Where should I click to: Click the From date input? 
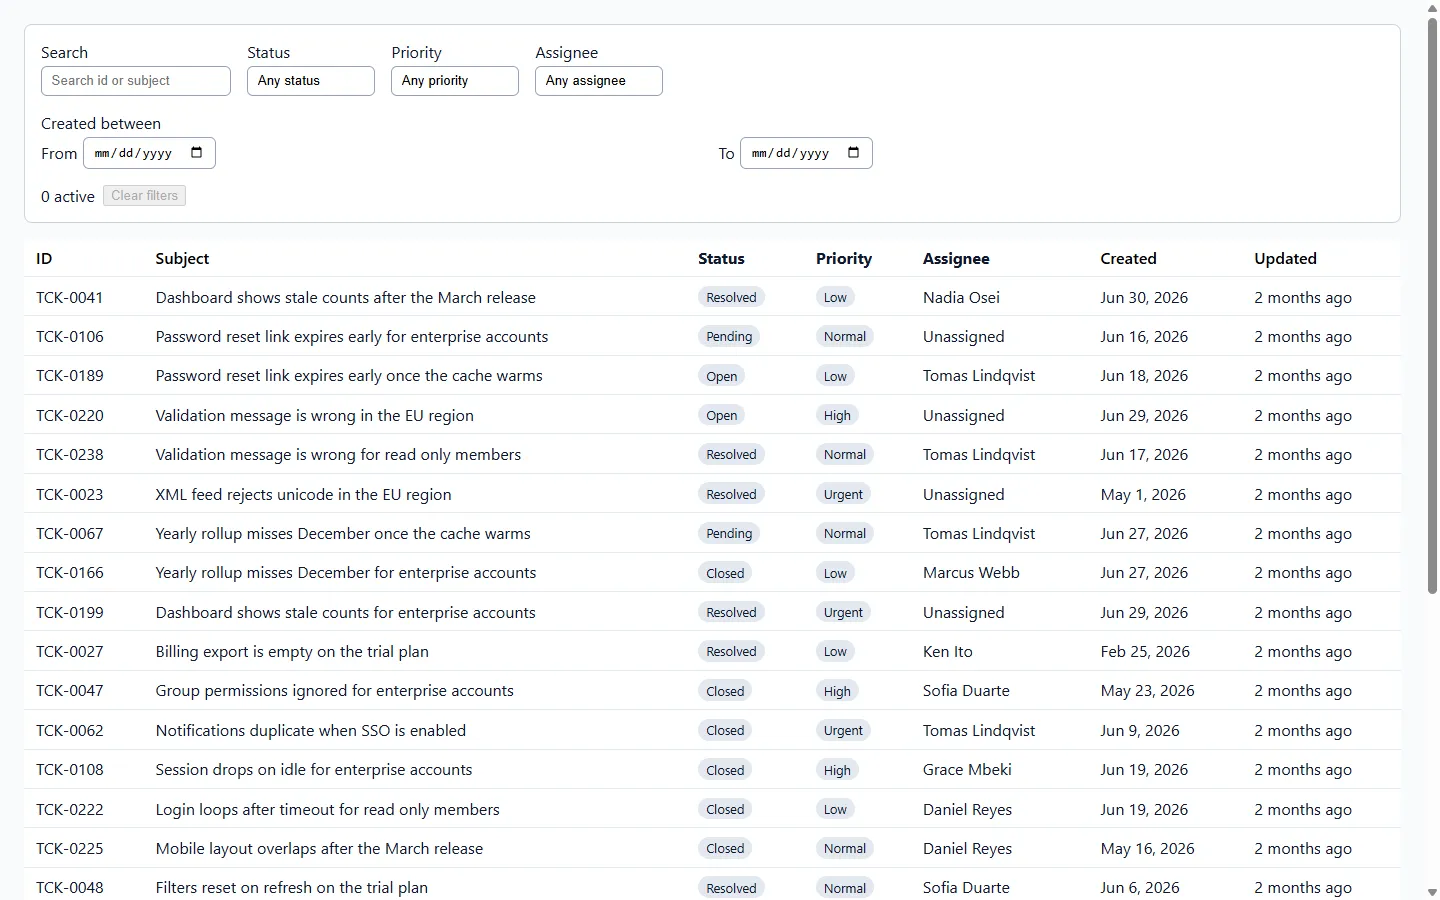(x=149, y=153)
